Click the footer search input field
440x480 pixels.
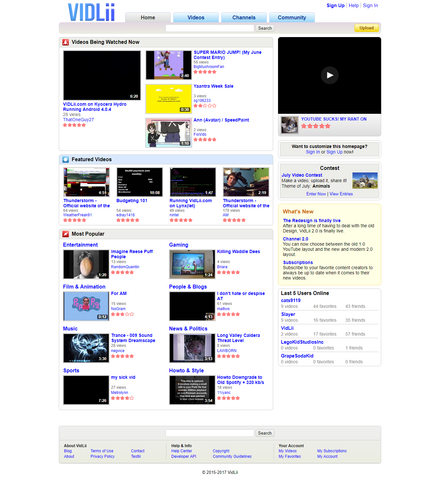pyautogui.click(x=210, y=433)
